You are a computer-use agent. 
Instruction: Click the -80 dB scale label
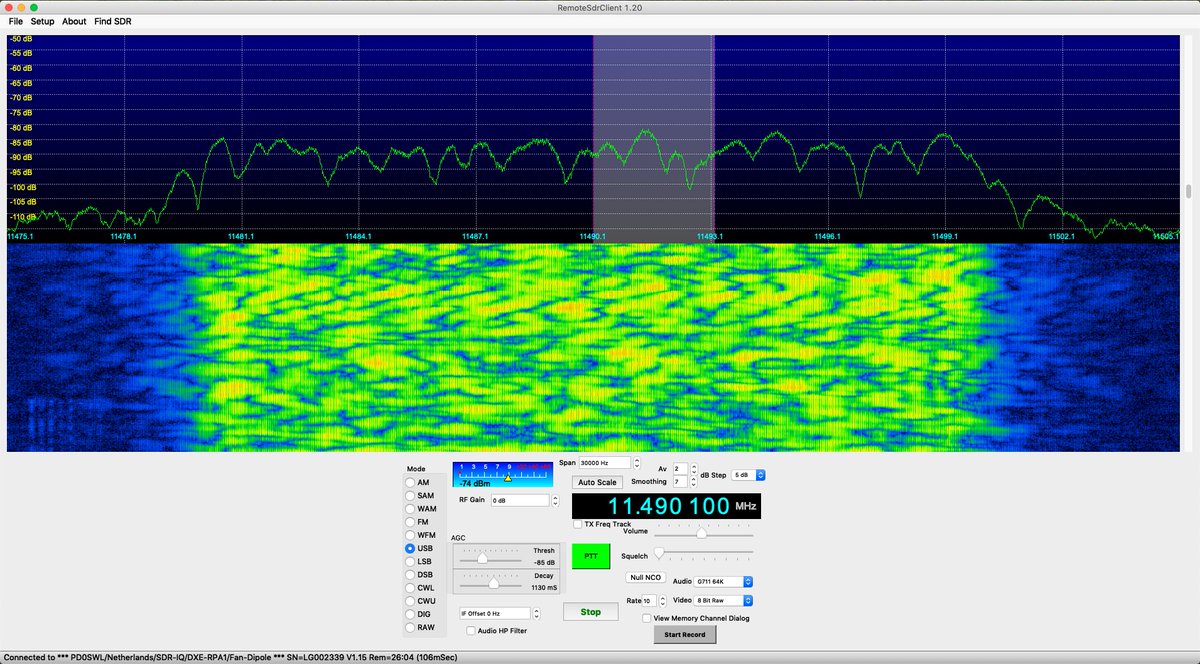(20, 127)
